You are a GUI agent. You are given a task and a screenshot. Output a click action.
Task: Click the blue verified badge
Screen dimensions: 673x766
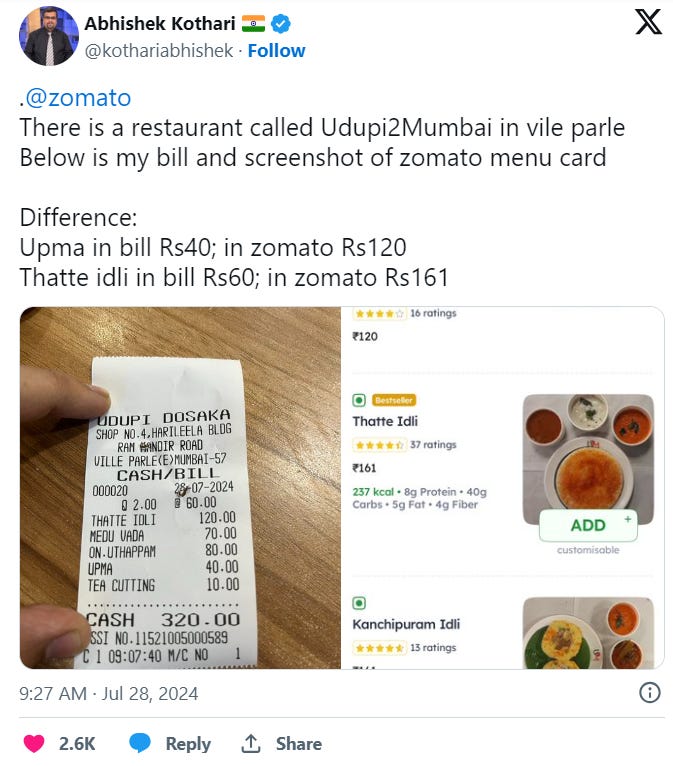(x=280, y=23)
